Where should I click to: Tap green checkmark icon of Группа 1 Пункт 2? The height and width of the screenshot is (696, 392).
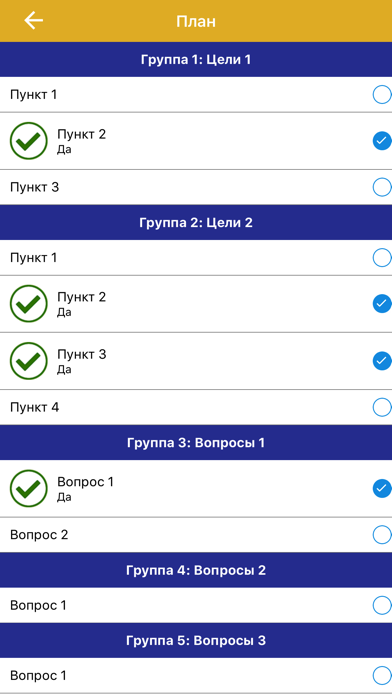[28, 141]
